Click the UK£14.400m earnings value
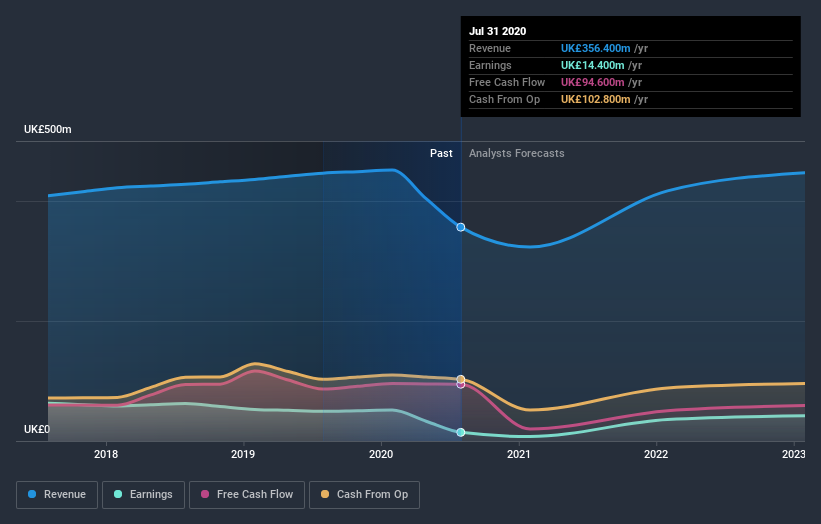The width and height of the screenshot is (821, 524). click(592, 65)
